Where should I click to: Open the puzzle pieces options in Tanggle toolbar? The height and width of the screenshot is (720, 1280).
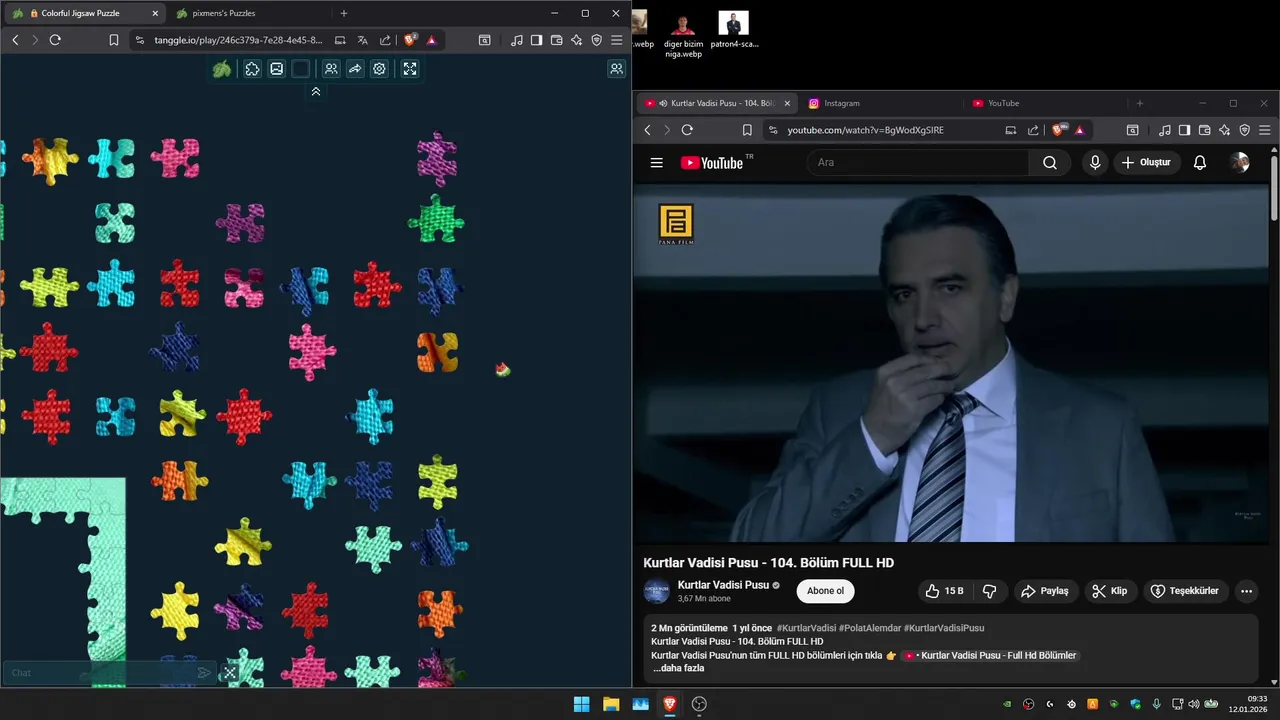point(252,69)
